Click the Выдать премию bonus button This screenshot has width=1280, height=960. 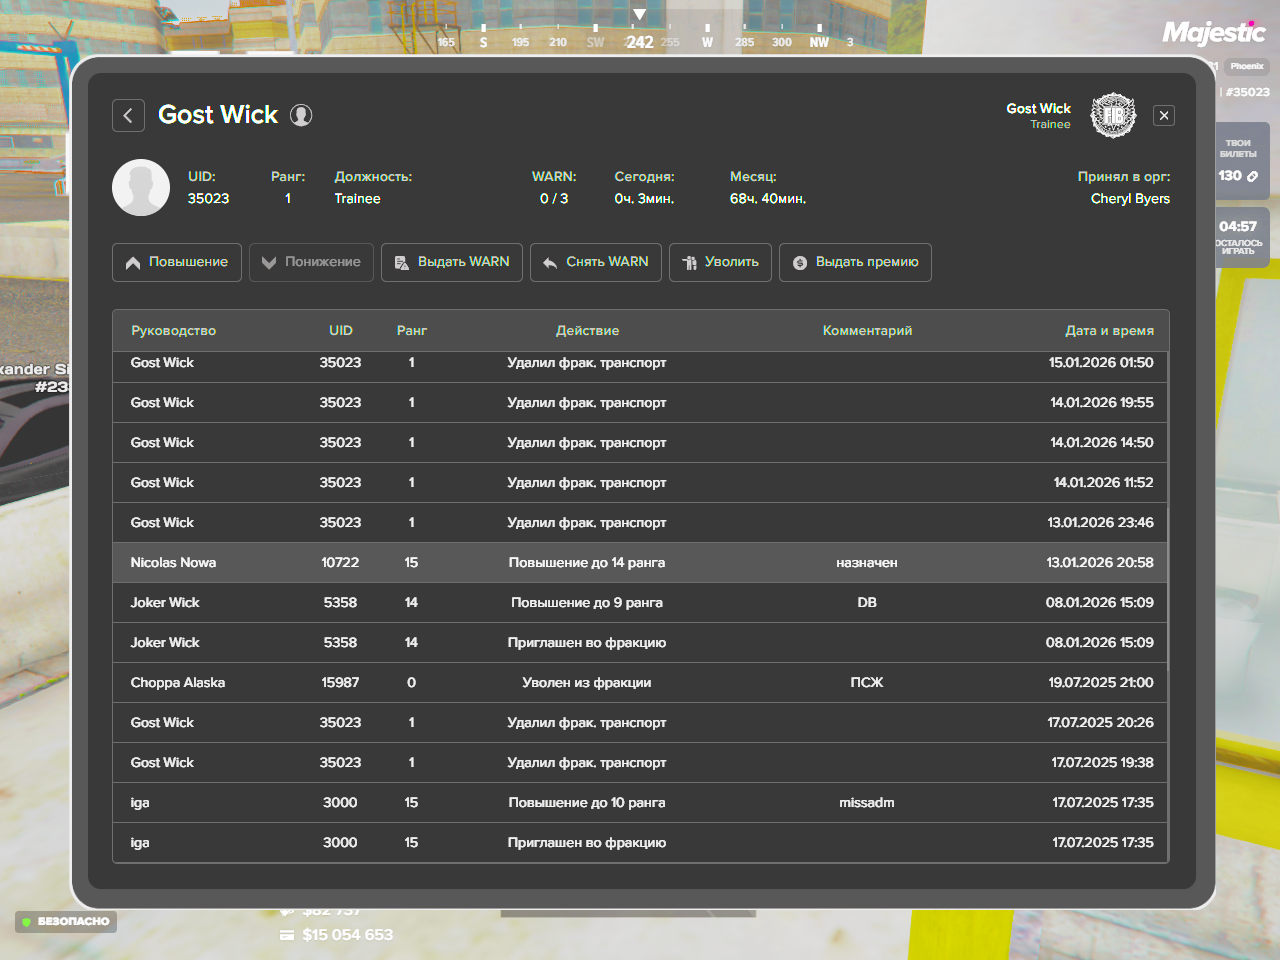click(855, 262)
